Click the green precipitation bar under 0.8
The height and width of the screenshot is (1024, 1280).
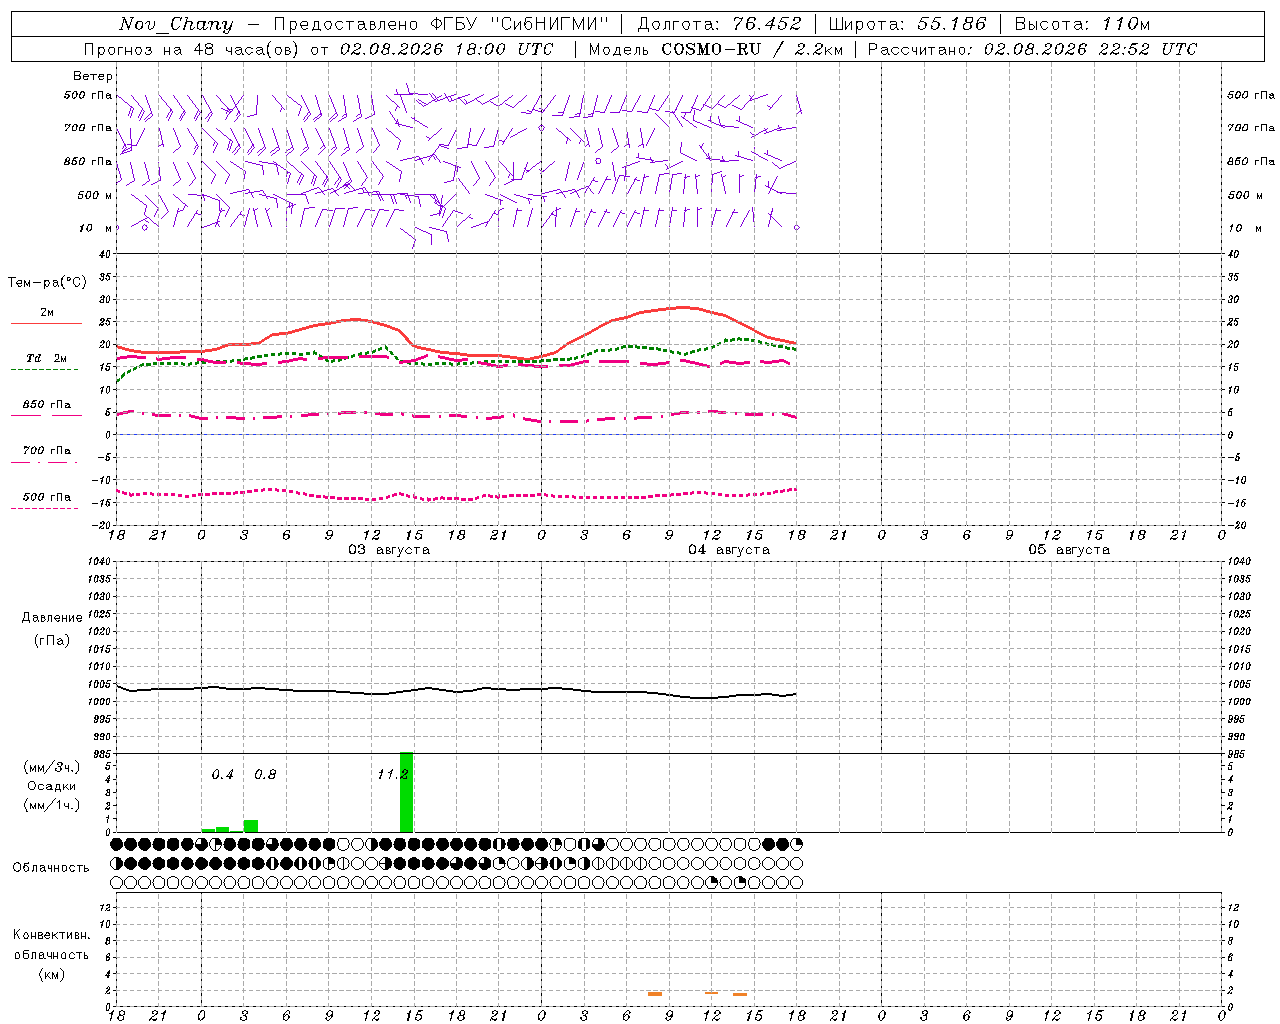coord(251,826)
